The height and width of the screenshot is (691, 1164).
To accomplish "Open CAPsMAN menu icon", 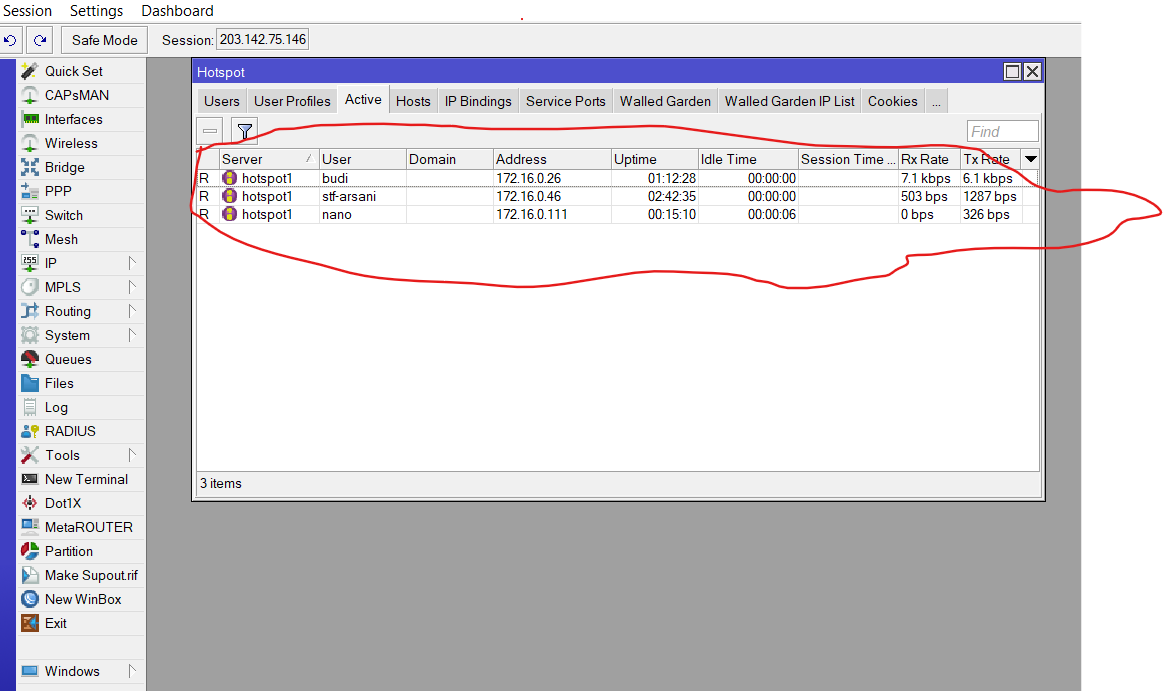I will coord(30,95).
